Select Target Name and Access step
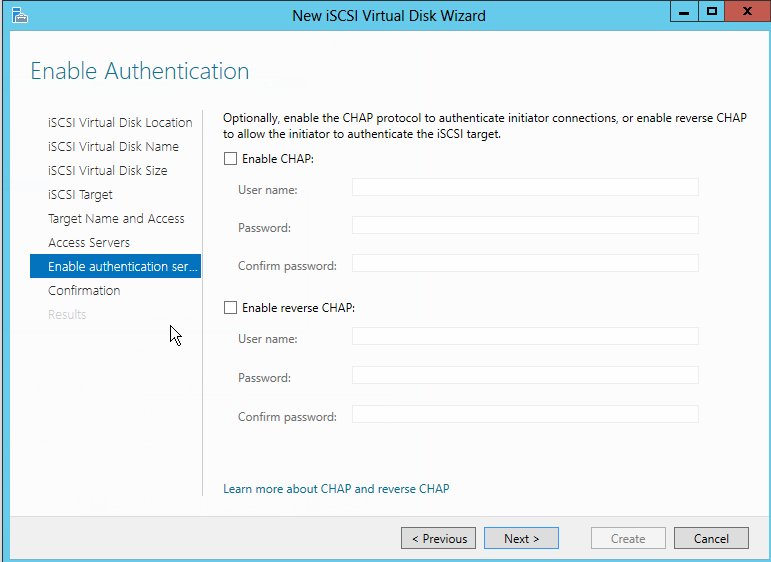Image resolution: width=771 pixels, height=562 pixels. (116, 218)
